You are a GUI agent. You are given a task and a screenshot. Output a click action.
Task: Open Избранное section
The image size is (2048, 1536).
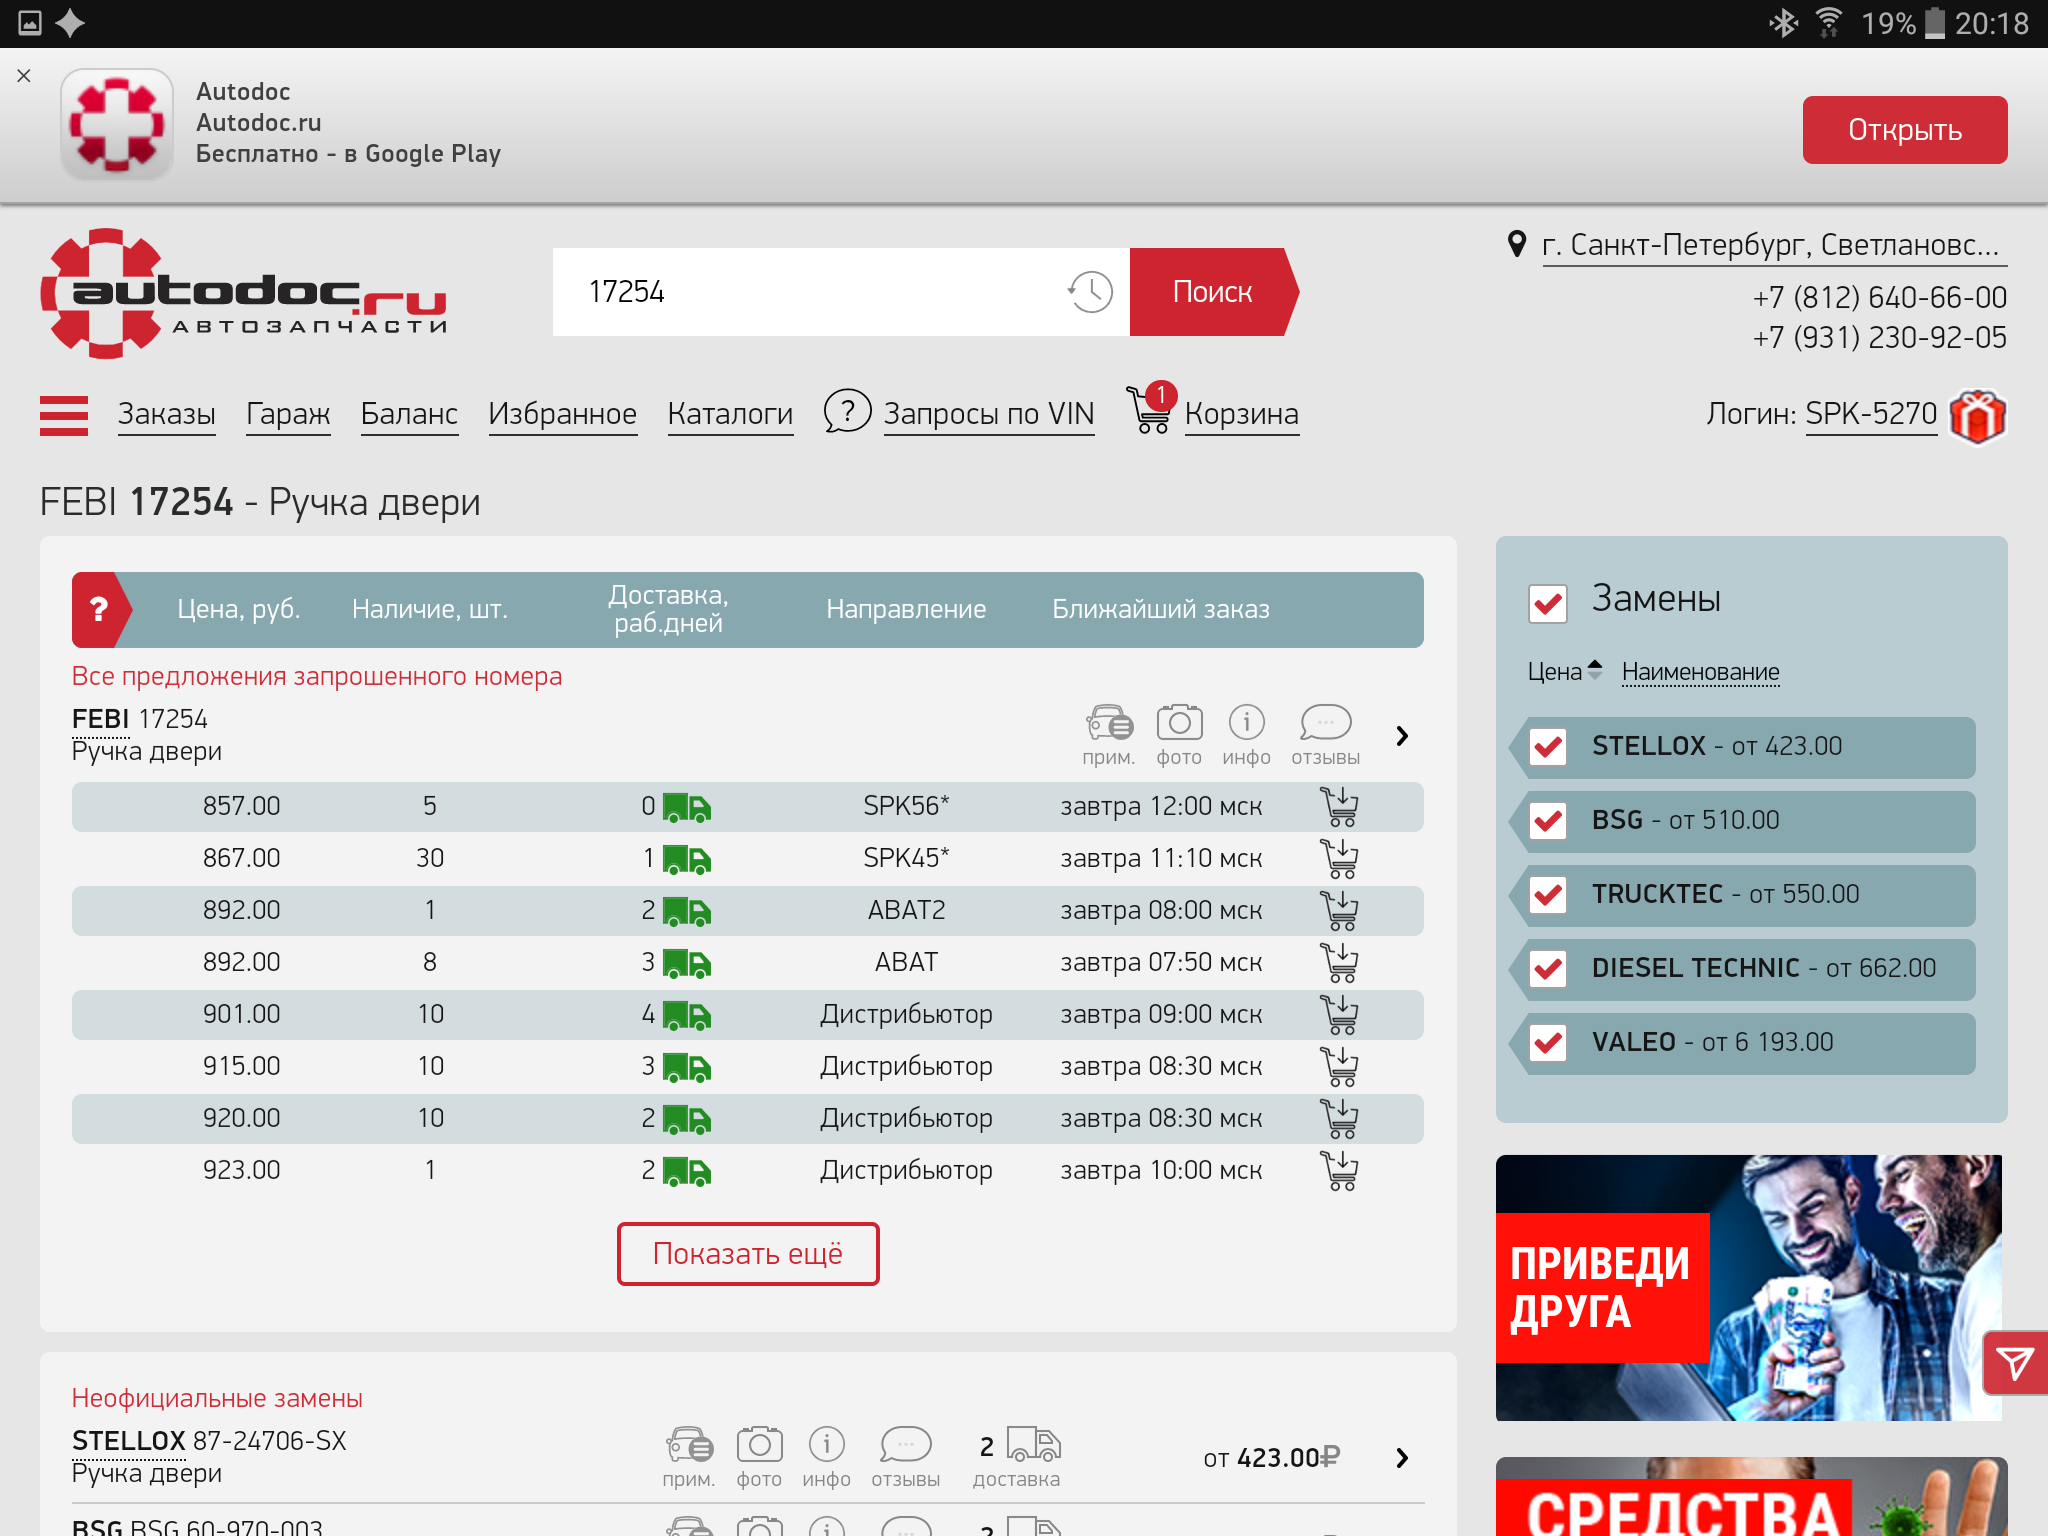pos(562,414)
